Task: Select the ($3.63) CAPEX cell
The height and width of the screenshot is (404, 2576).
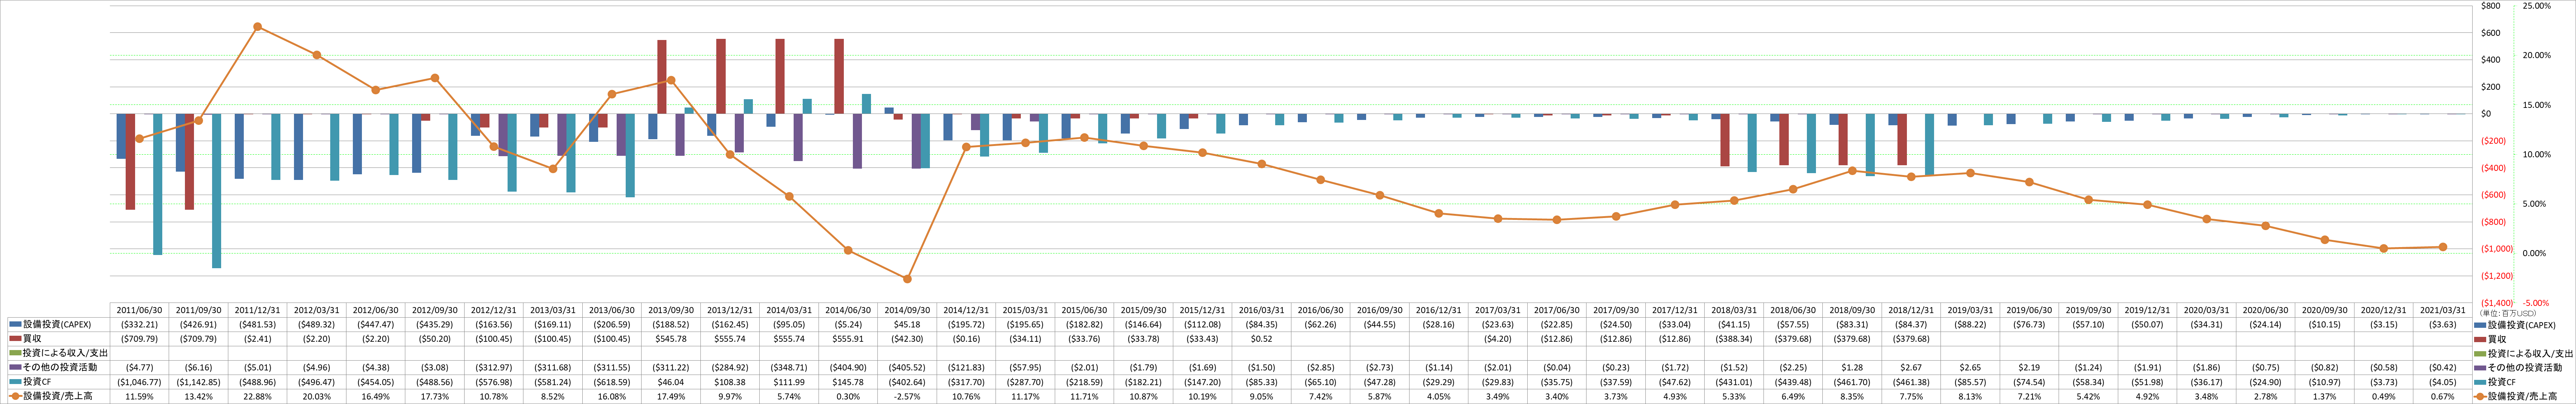Action: click(x=2443, y=325)
